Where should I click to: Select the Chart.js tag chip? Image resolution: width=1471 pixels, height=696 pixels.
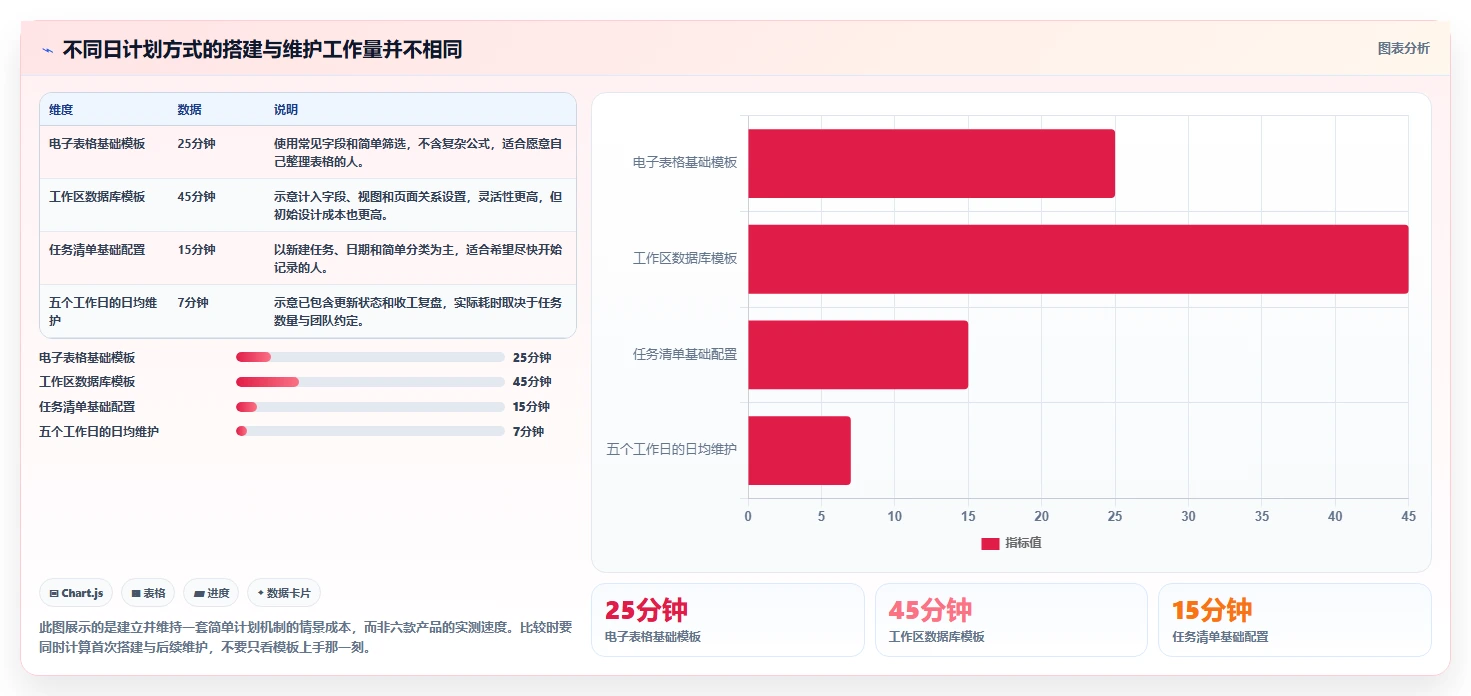point(76,593)
